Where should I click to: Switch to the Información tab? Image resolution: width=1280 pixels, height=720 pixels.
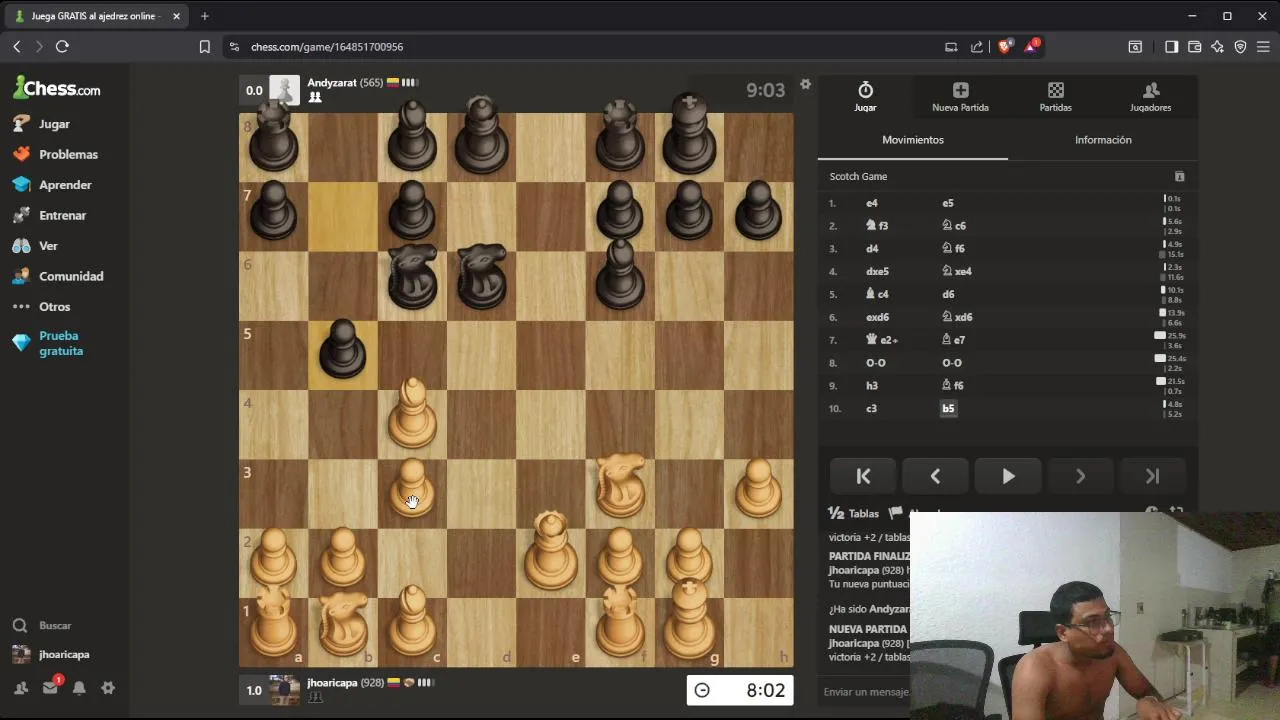click(1103, 140)
